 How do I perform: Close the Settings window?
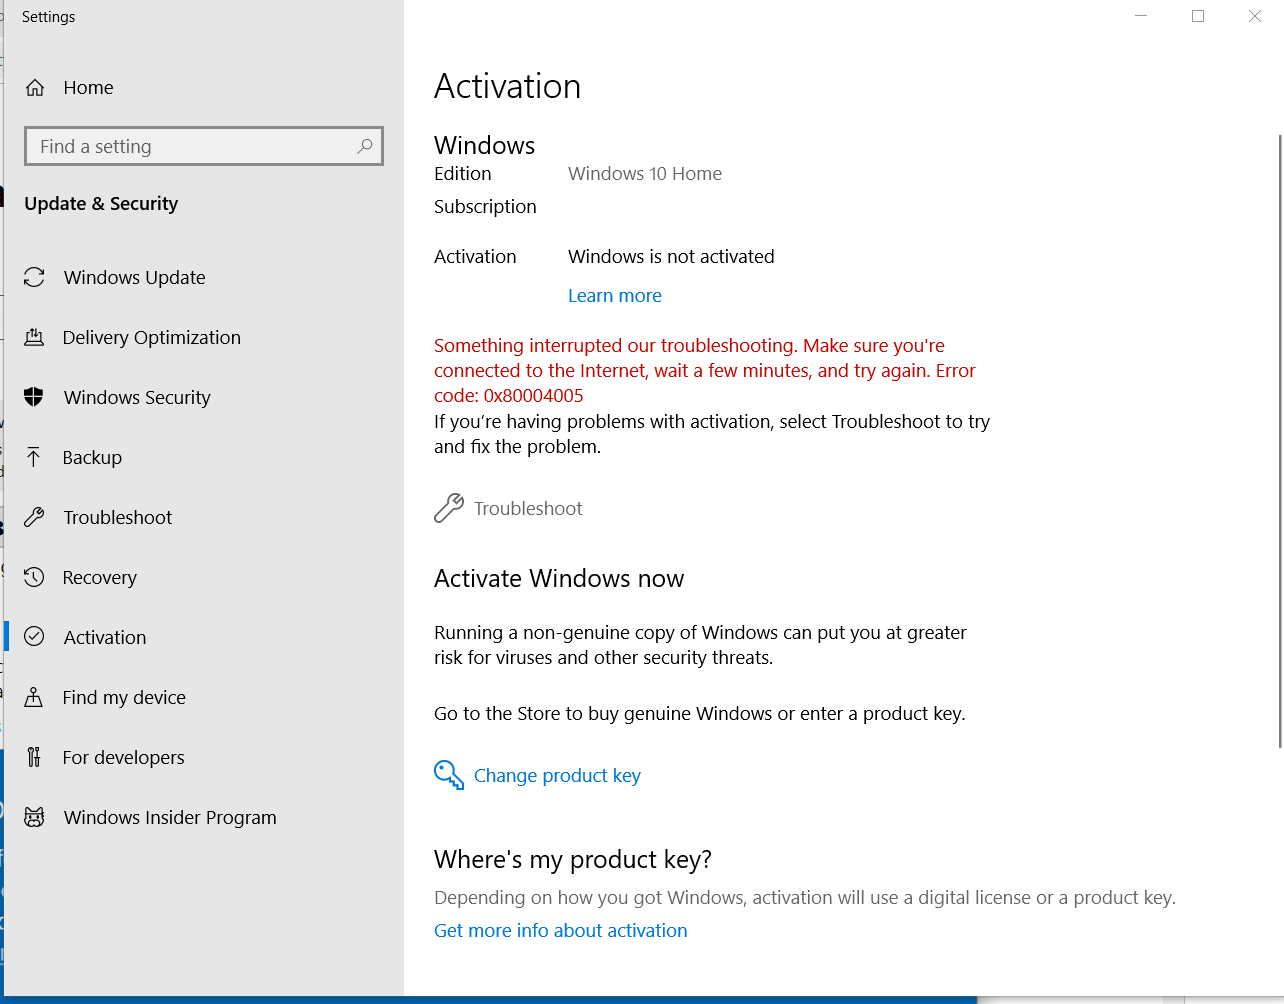1255,16
